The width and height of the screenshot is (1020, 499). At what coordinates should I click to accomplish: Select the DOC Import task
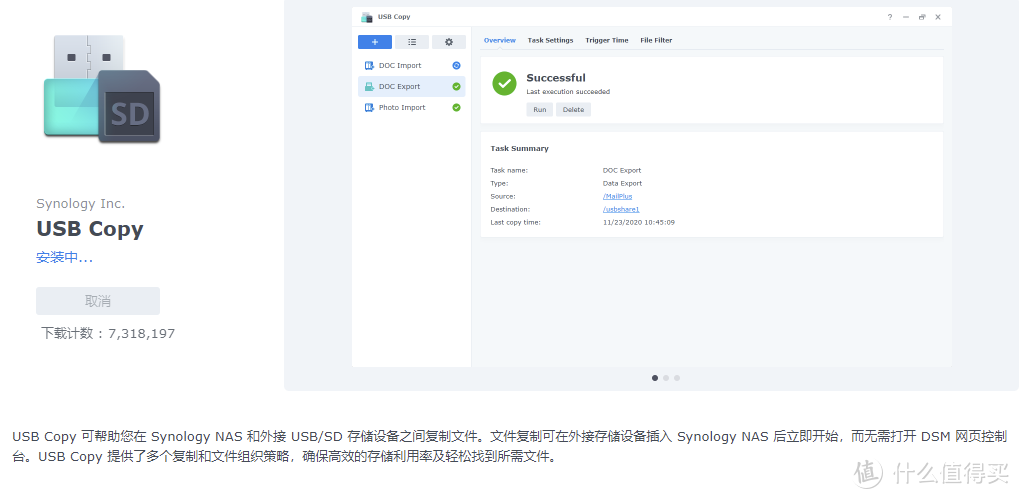coord(400,66)
